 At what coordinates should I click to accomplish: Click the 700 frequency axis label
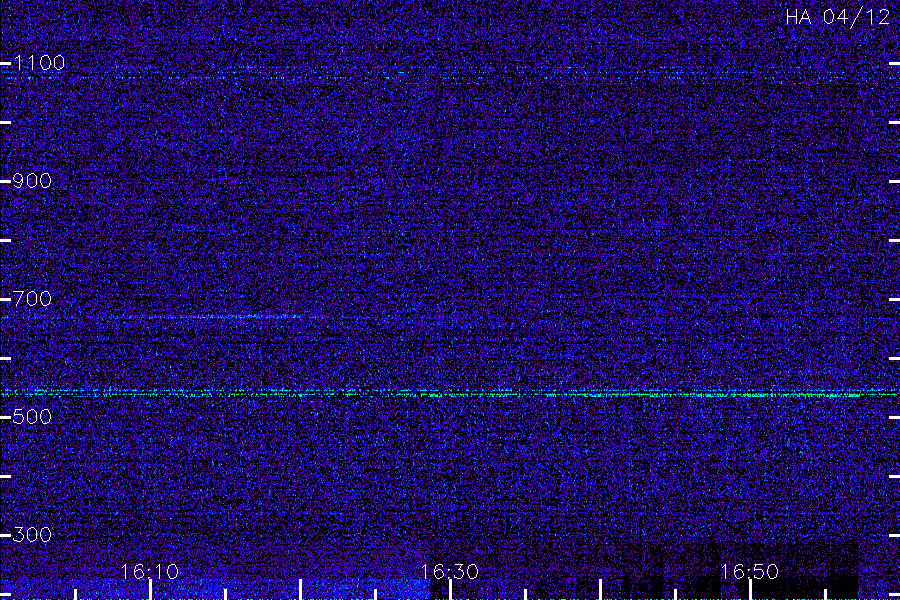32,299
